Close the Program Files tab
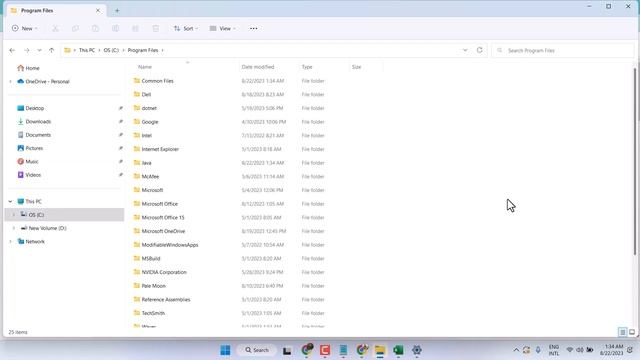The height and width of the screenshot is (360, 640). (98, 11)
